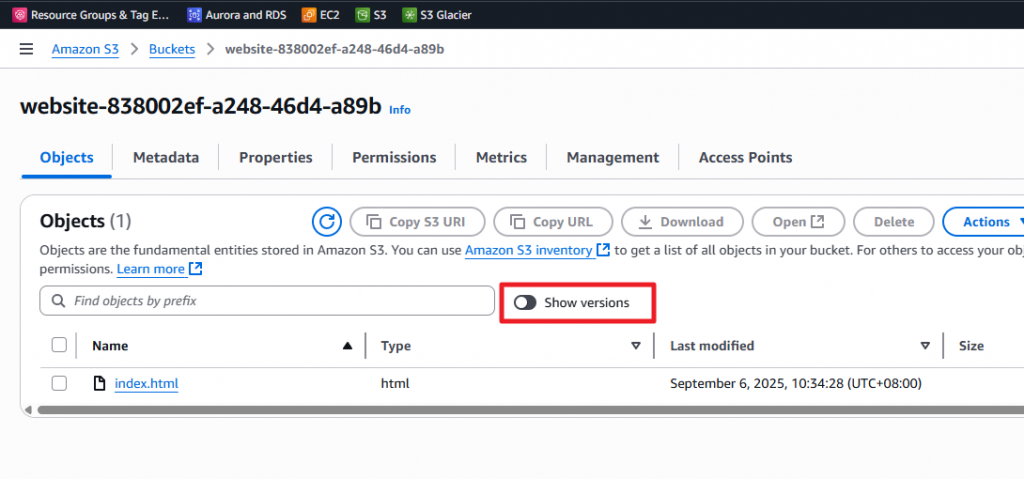Switch to the Management tab
This screenshot has width=1024, height=479.
613,157
